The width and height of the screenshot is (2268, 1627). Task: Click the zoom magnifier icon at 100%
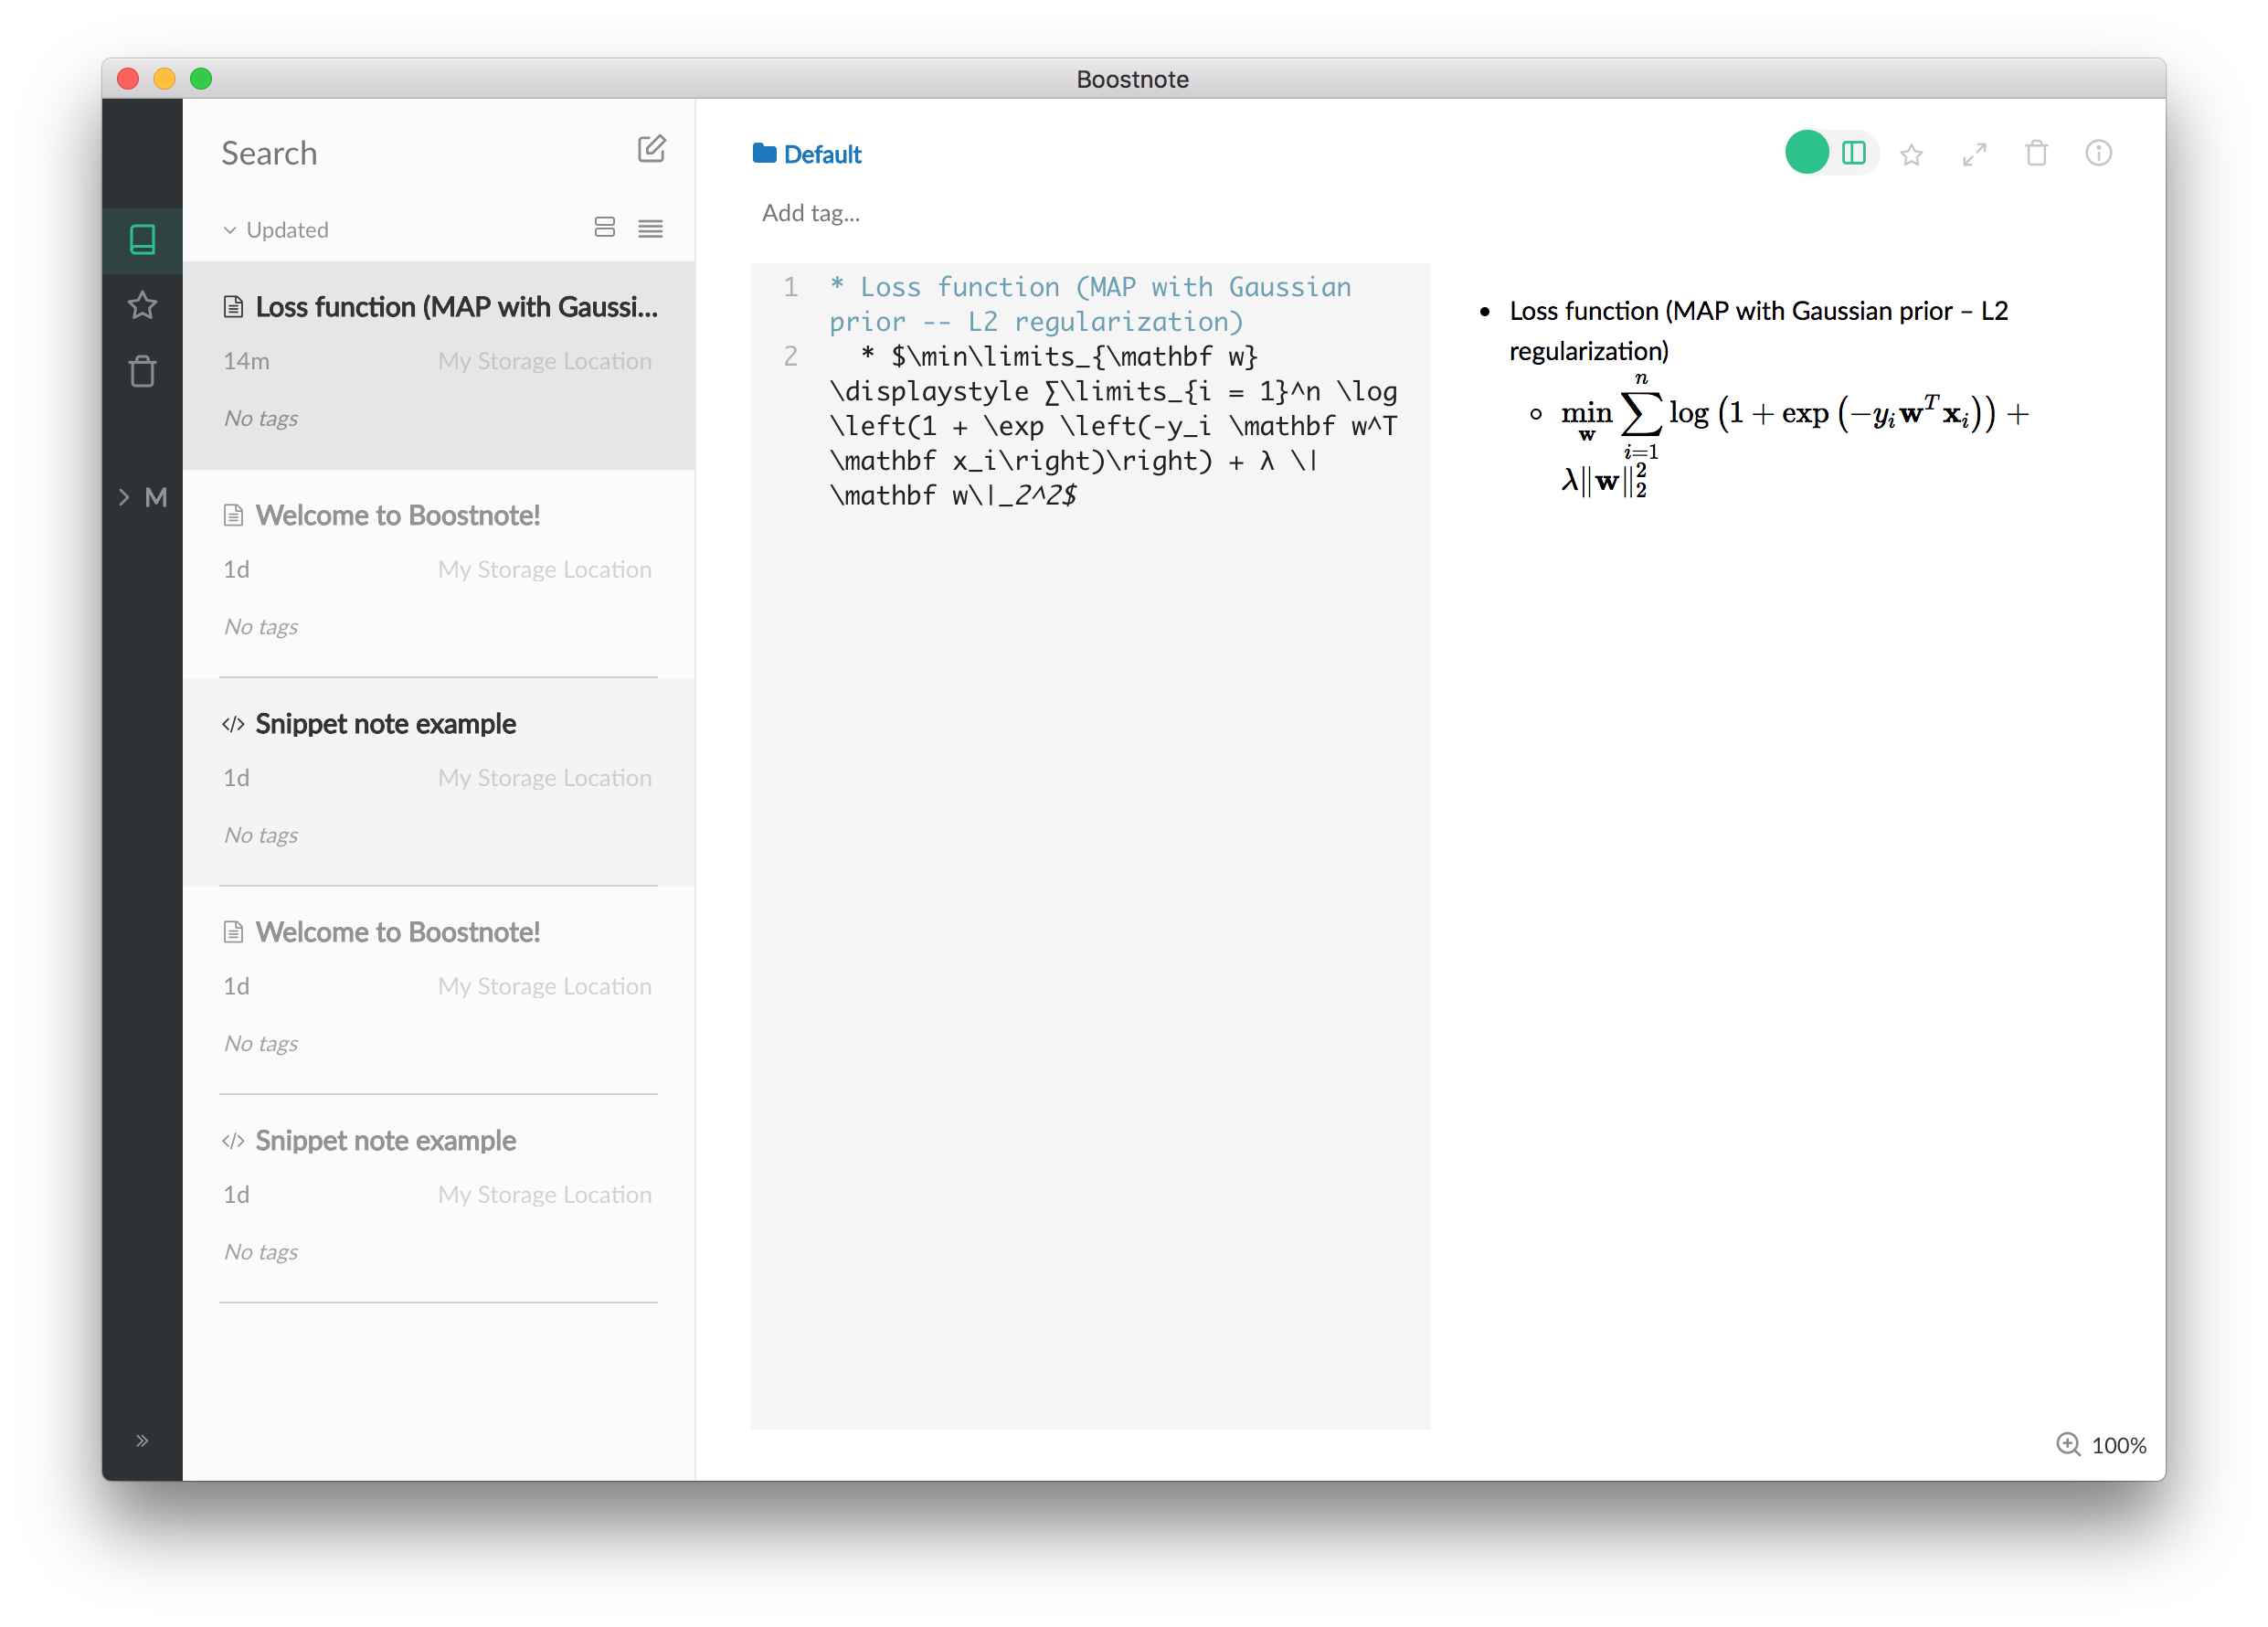pyautogui.click(x=2068, y=1444)
